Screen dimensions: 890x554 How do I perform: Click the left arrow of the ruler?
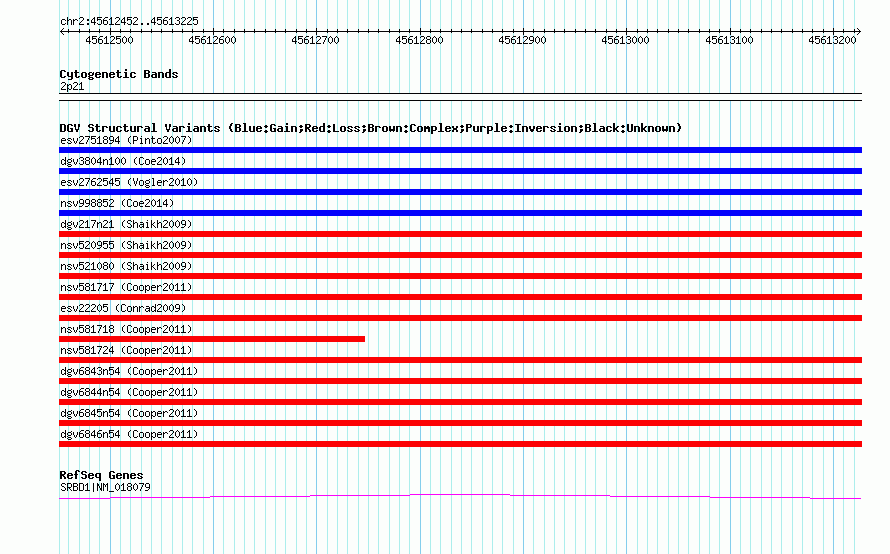coord(62,32)
